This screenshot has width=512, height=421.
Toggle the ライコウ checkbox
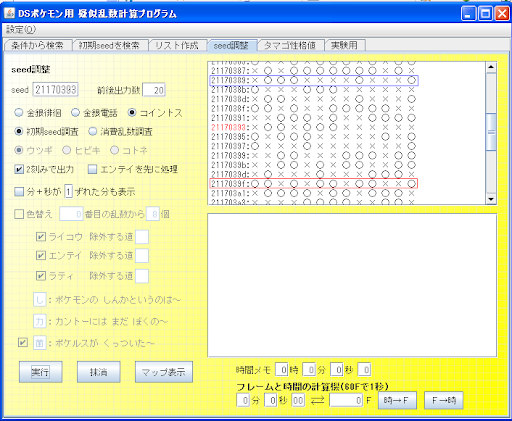tap(41, 237)
